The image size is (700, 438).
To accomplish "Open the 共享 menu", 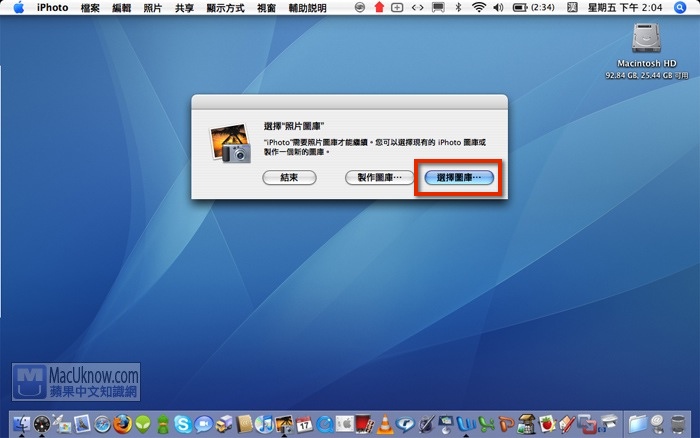I will (184, 8).
